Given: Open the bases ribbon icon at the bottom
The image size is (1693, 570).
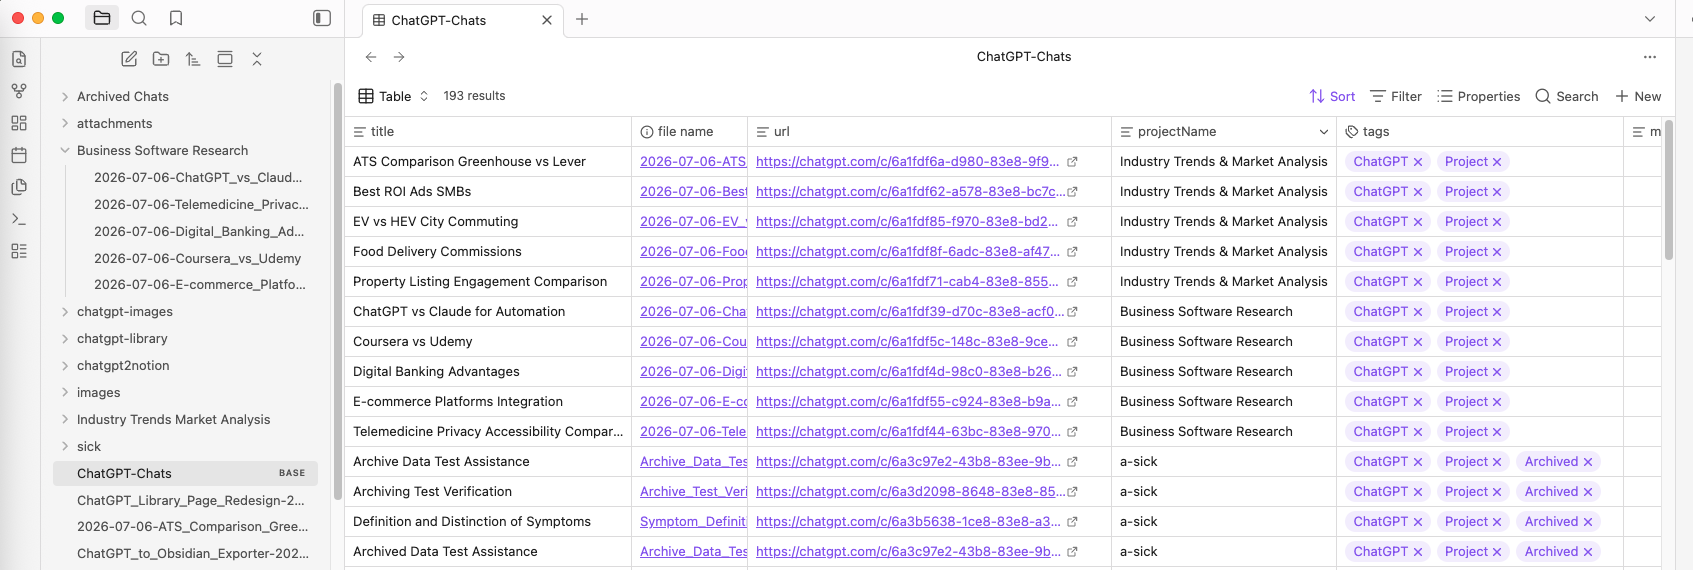Looking at the screenshot, I should tap(19, 251).
